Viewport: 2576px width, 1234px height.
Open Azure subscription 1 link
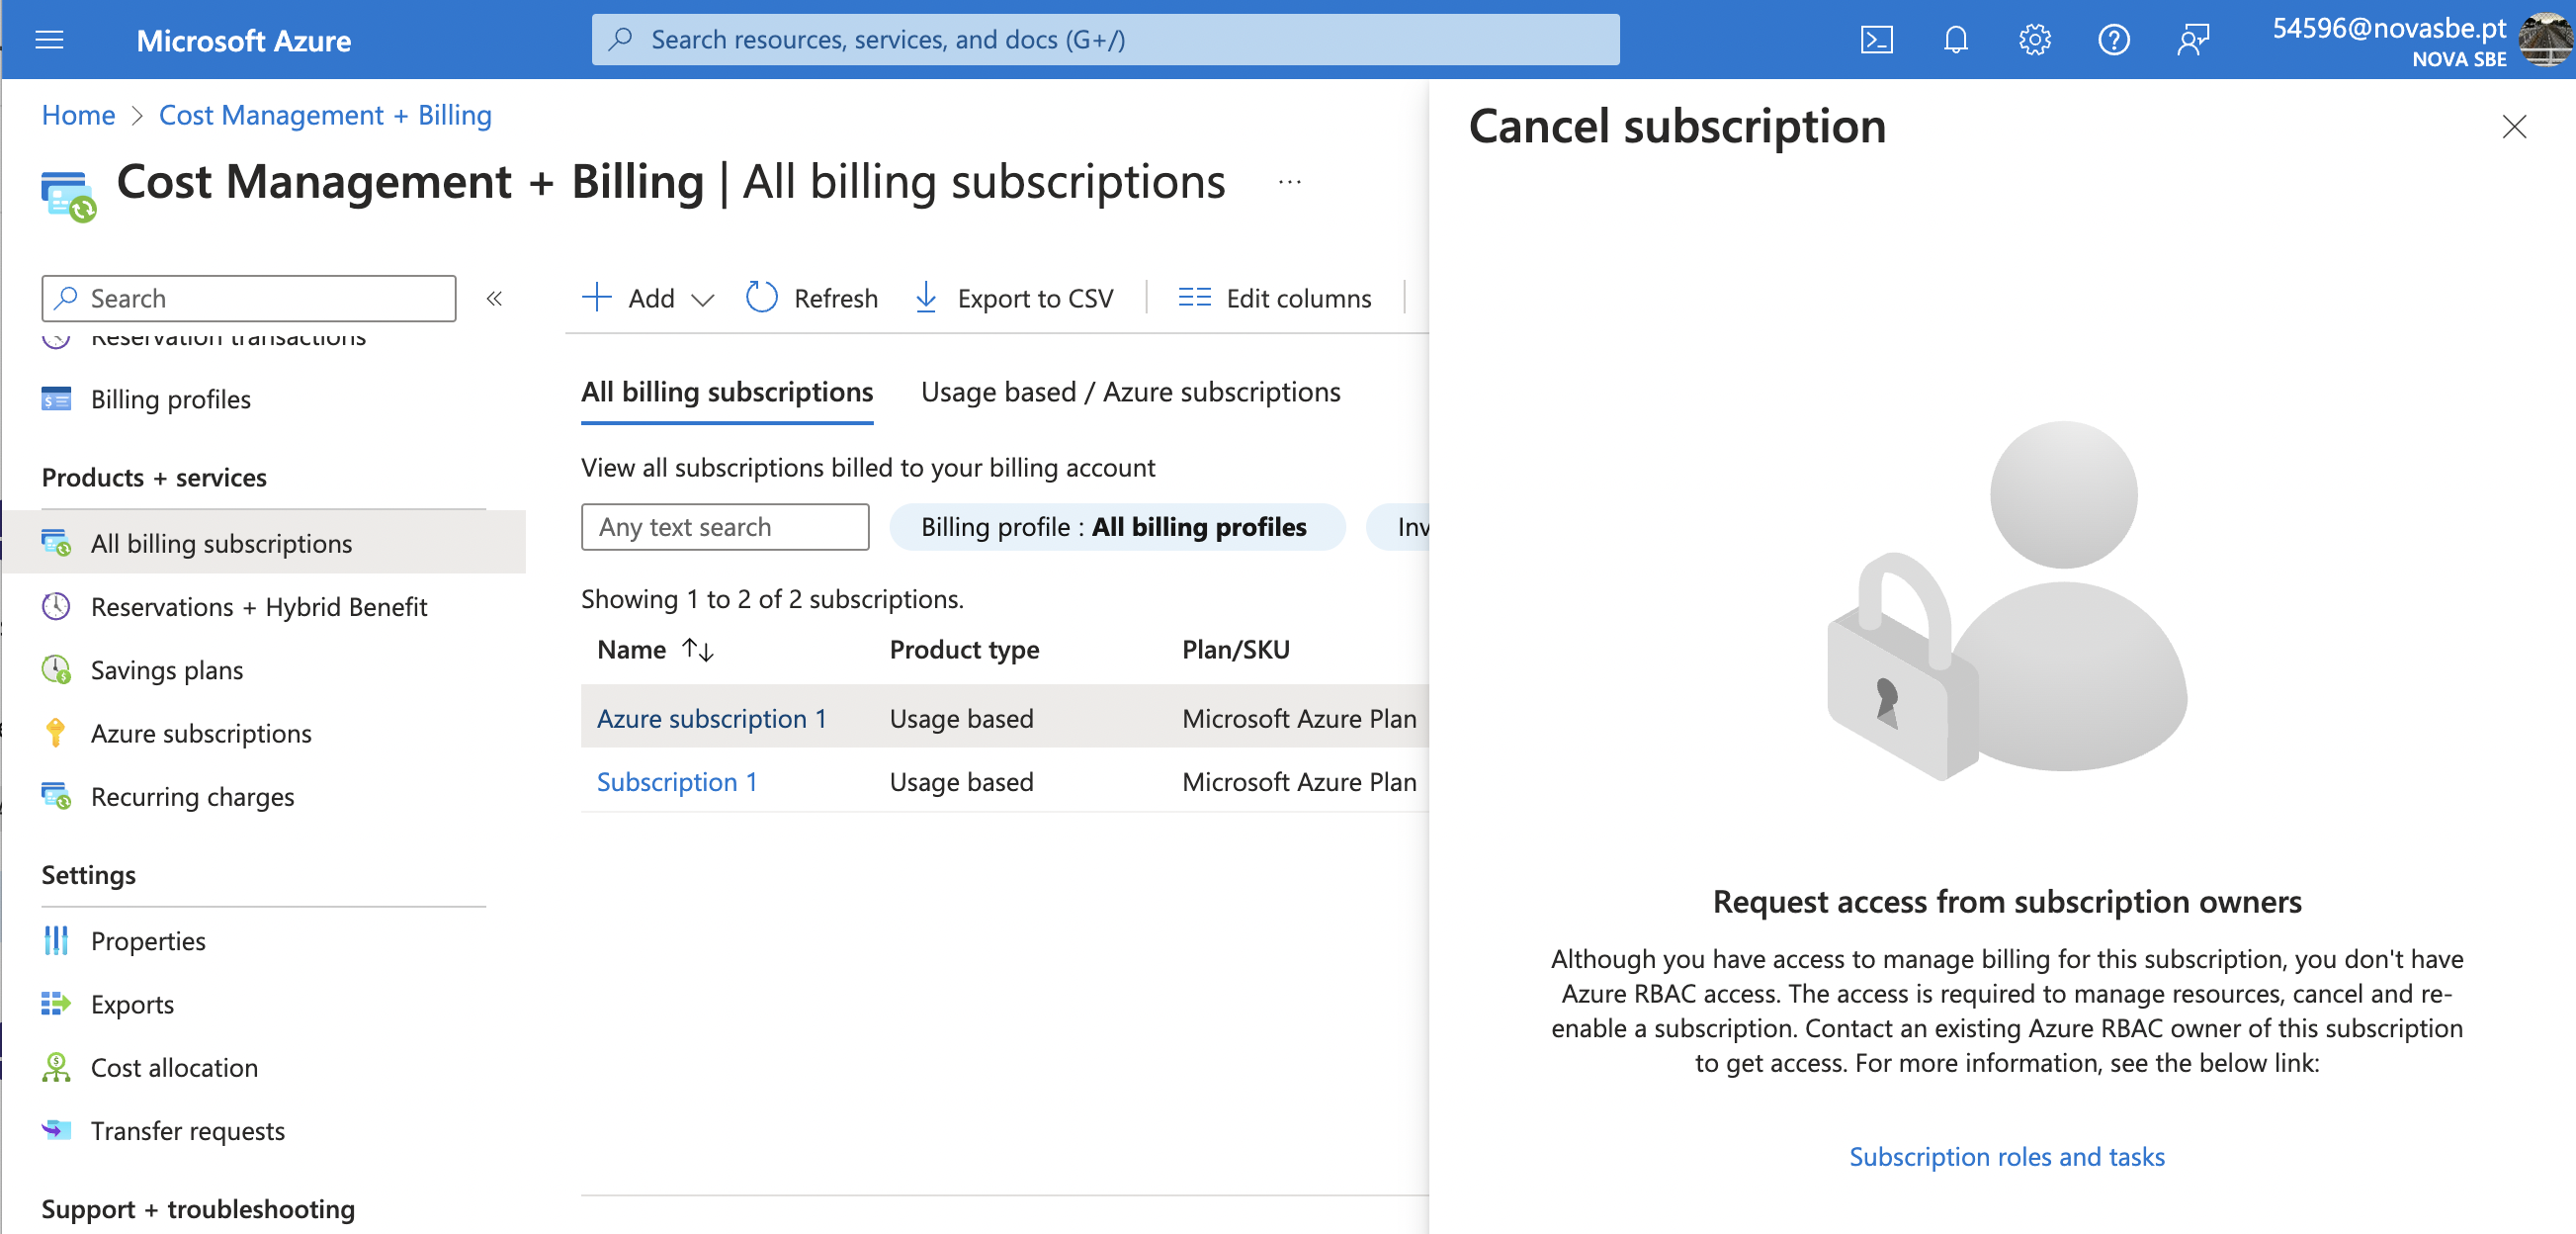point(711,718)
